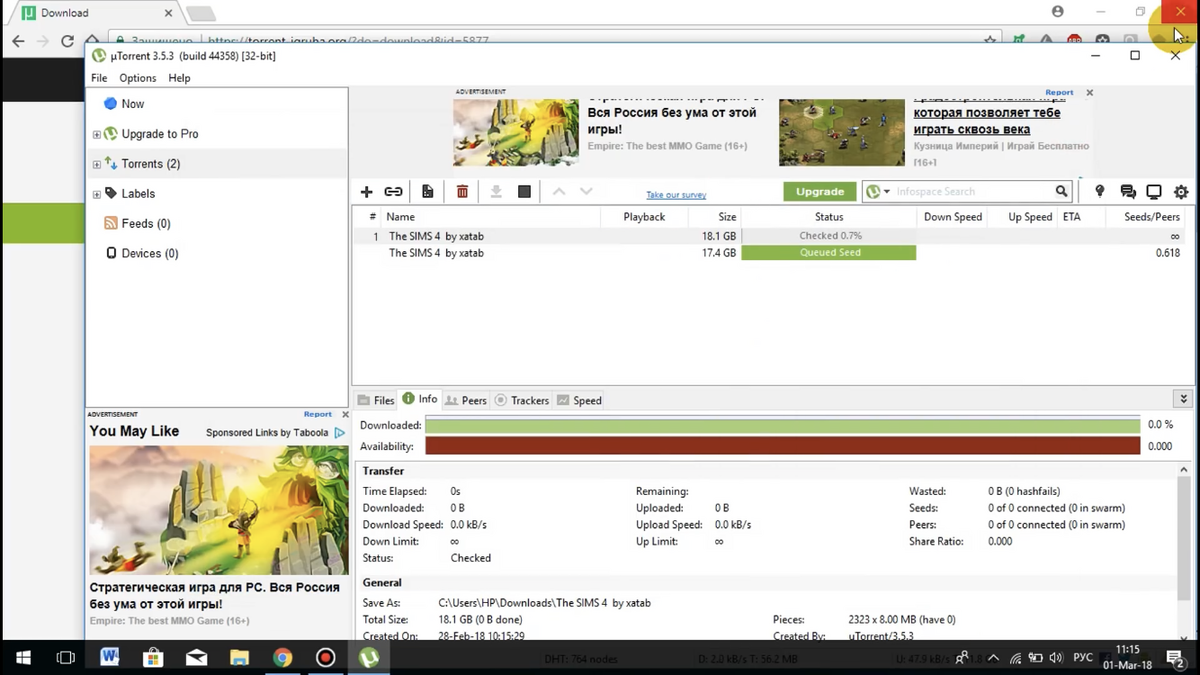Open Task View on taskbar
Viewport: 1200px width, 675px height.
click(x=65, y=657)
